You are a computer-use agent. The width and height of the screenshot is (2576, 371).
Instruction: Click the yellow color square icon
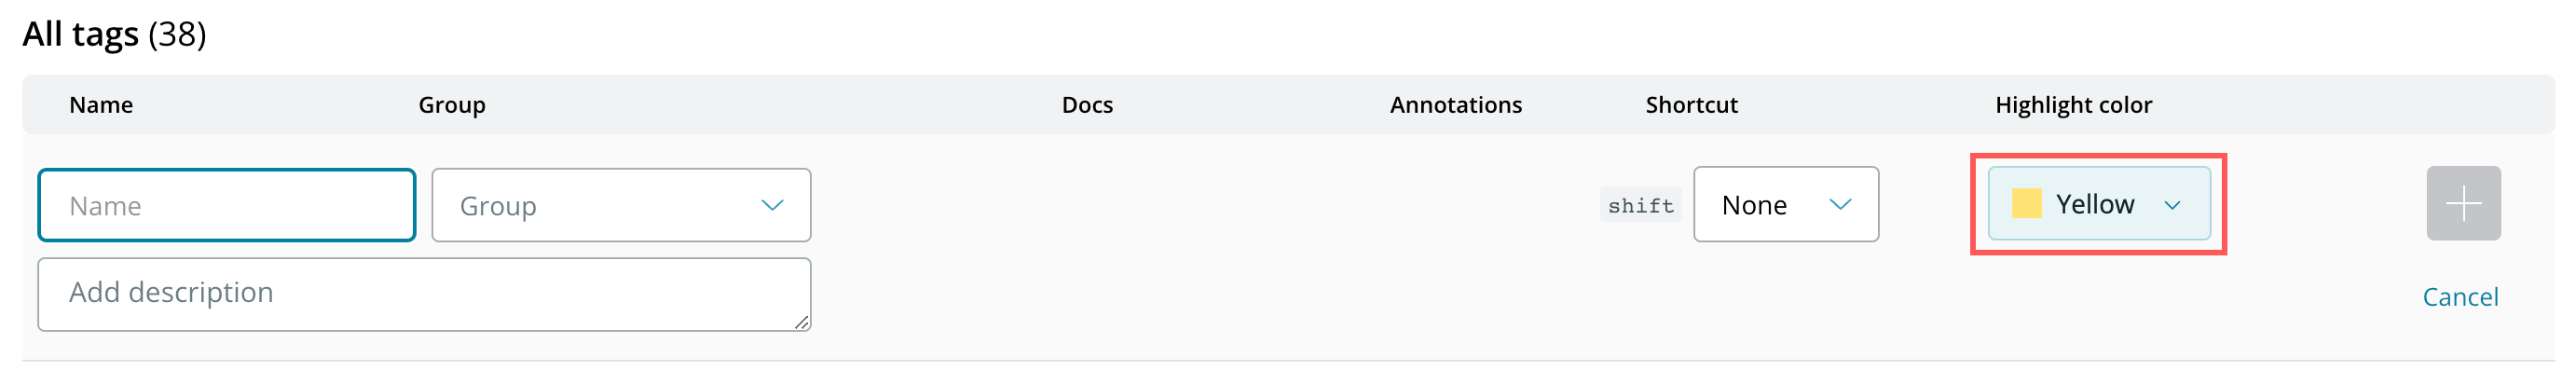[x=2026, y=203]
